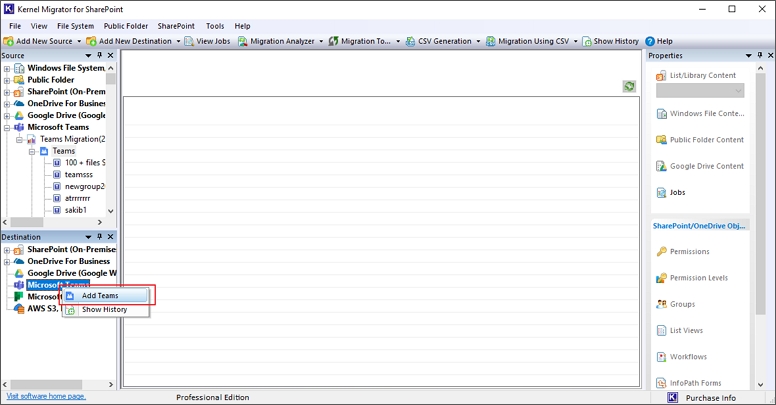Open Workflows in the Properties panel
The width and height of the screenshot is (776, 405).
click(681, 356)
